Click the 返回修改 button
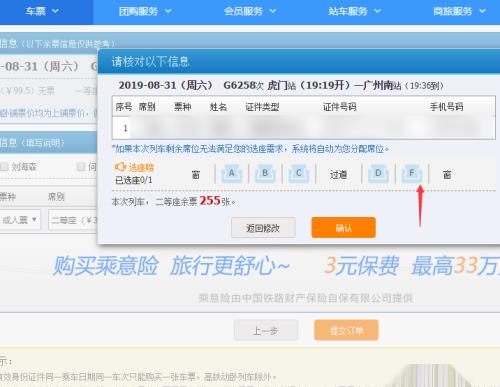This screenshot has width=500, height=387. click(x=263, y=228)
